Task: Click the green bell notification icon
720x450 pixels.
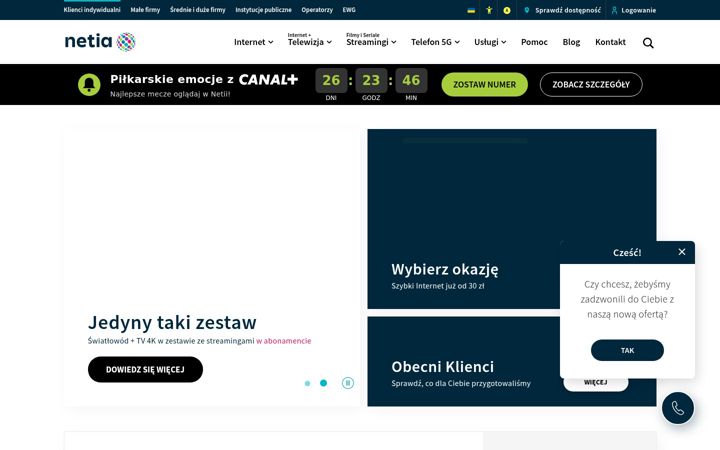Action: coord(89,84)
